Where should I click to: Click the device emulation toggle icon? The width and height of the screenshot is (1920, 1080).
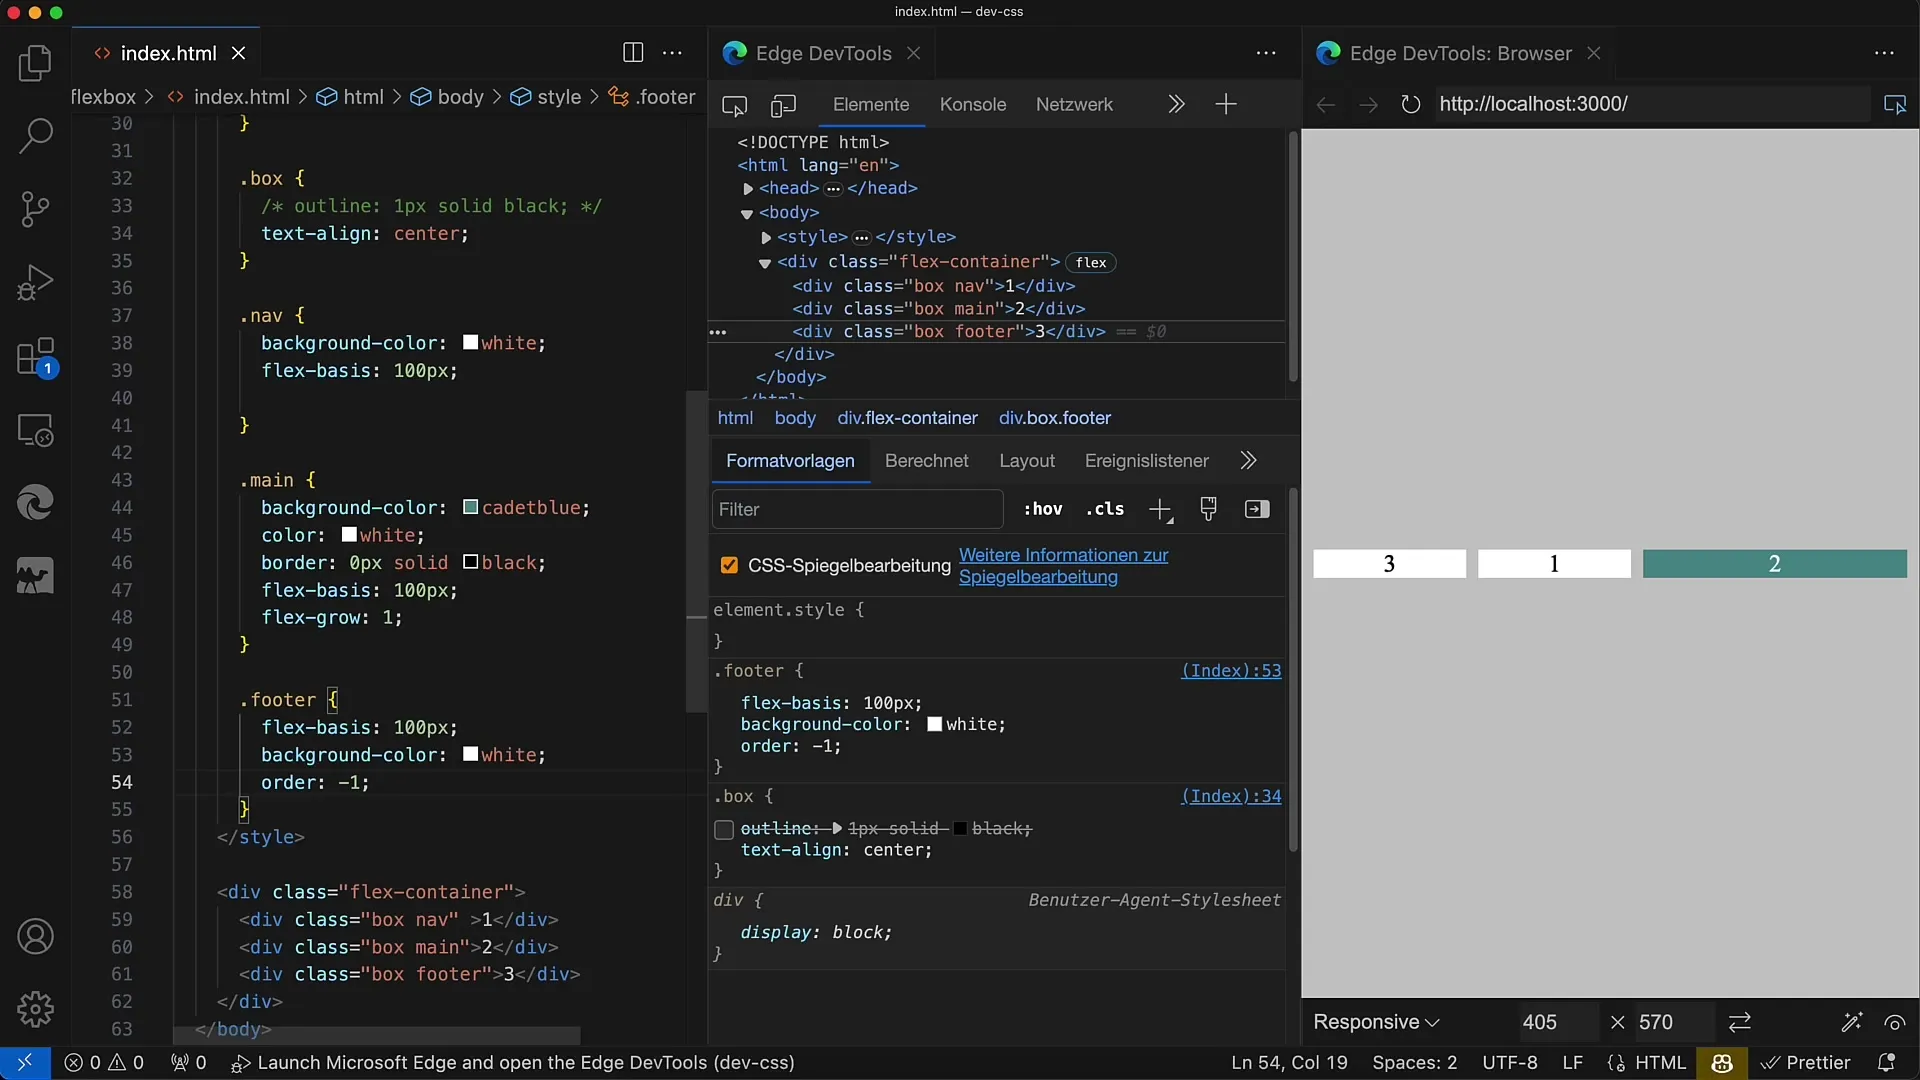[781, 104]
